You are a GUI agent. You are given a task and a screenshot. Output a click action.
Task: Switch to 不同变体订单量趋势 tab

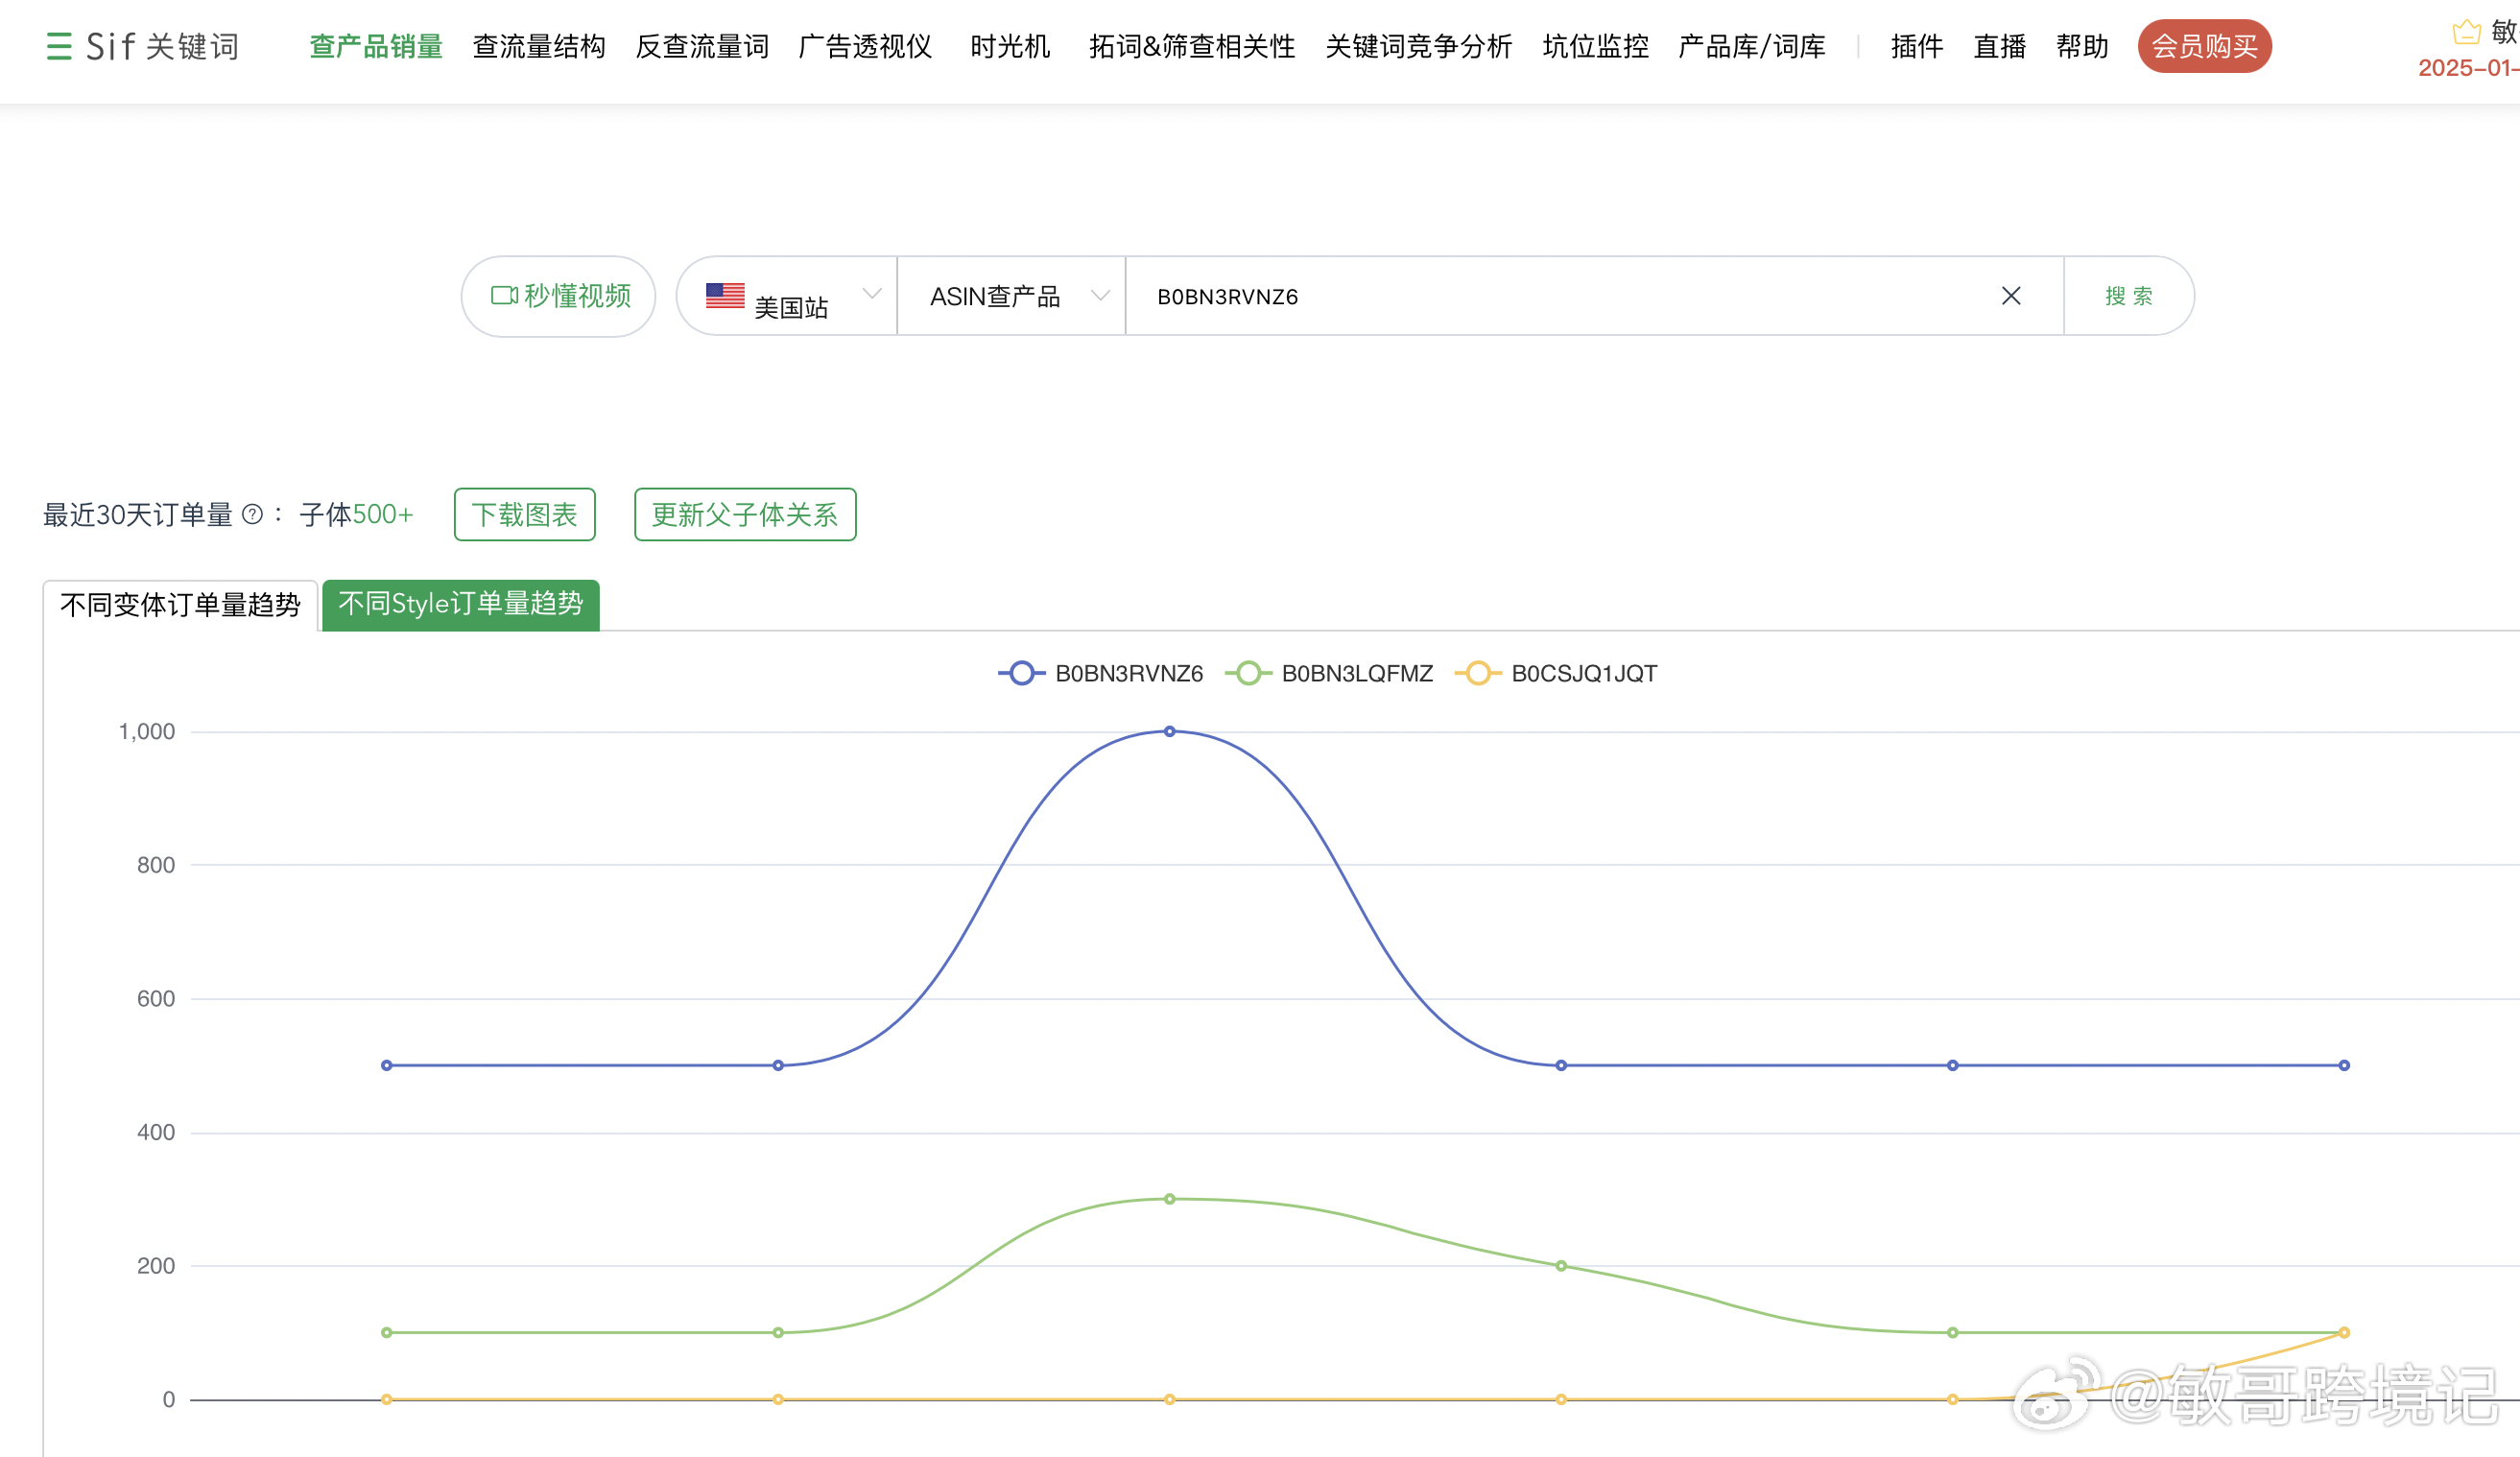(x=180, y=605)
